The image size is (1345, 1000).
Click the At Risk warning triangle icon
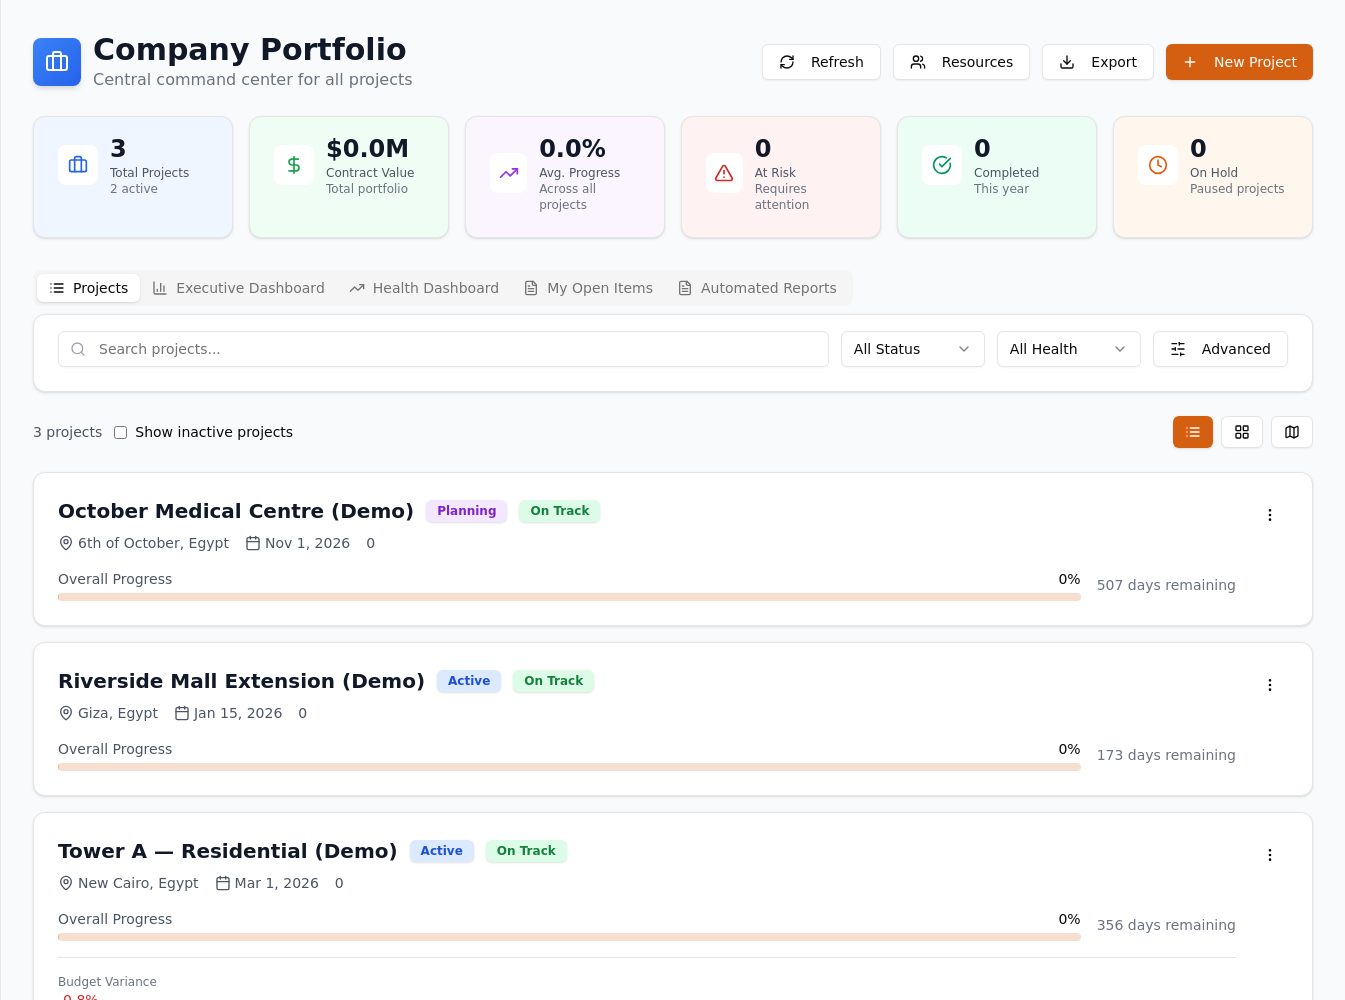coord(724,173)
